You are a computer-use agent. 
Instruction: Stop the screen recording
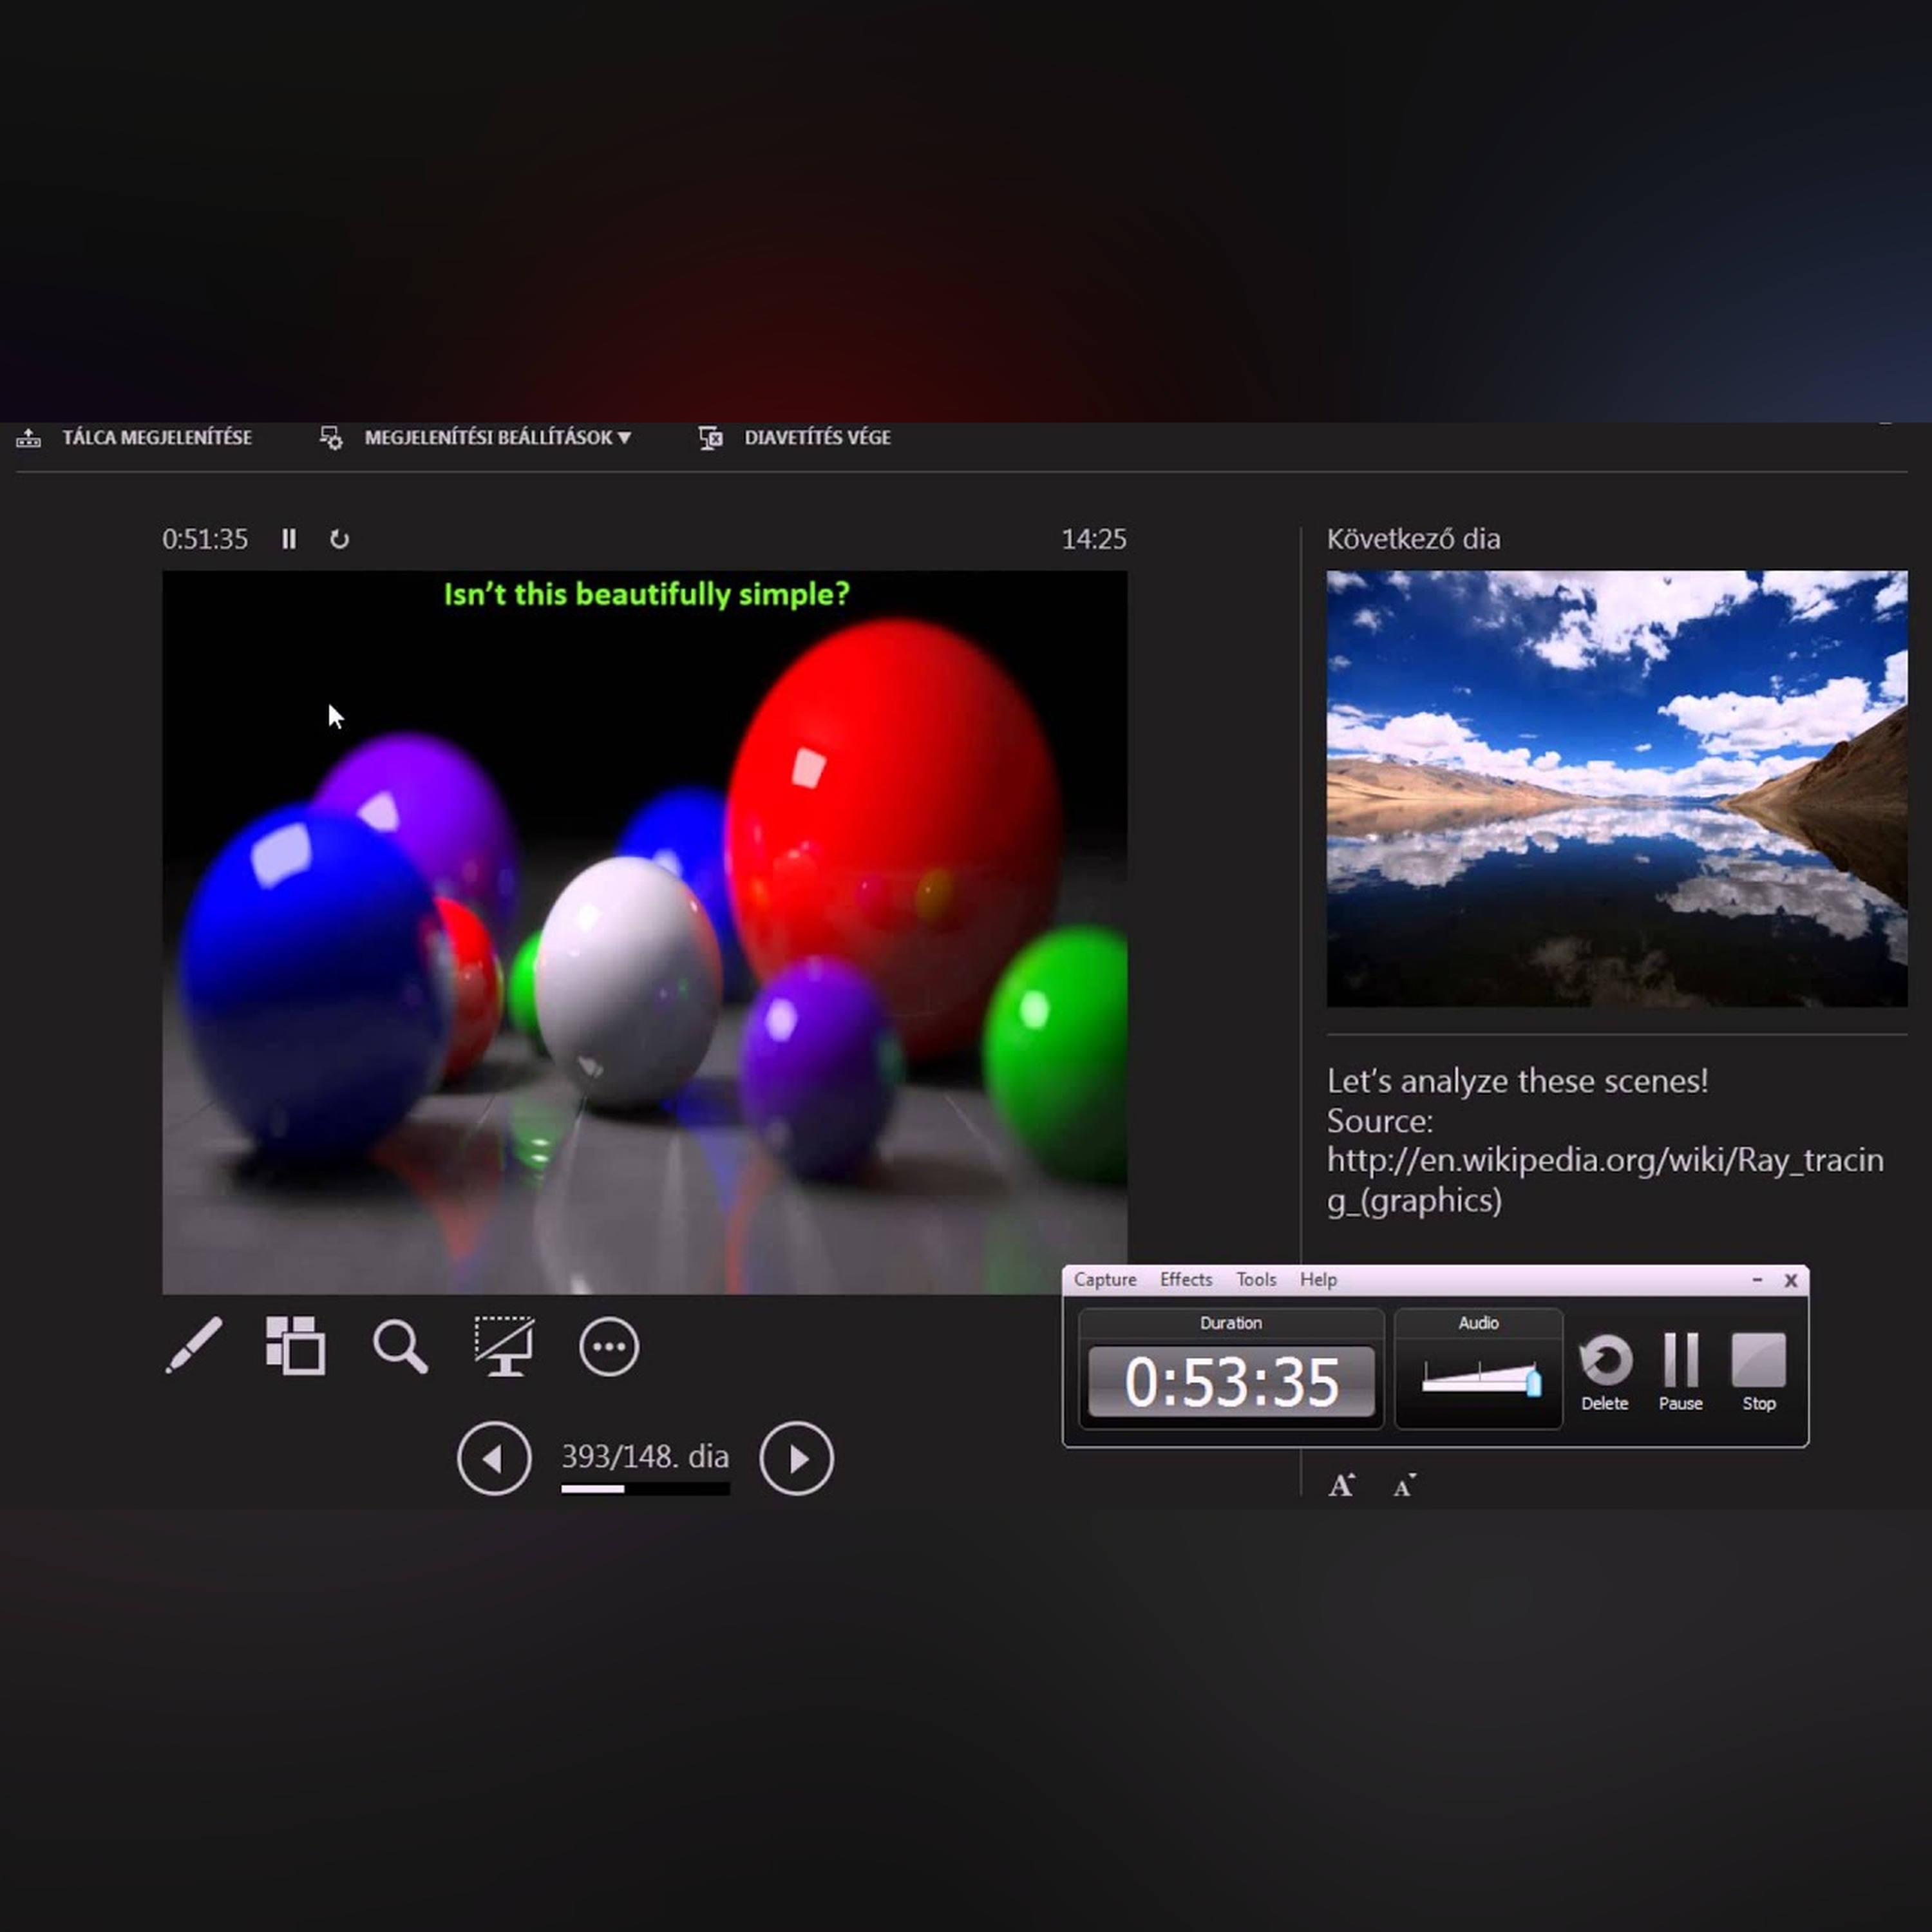(1758, 1372)
